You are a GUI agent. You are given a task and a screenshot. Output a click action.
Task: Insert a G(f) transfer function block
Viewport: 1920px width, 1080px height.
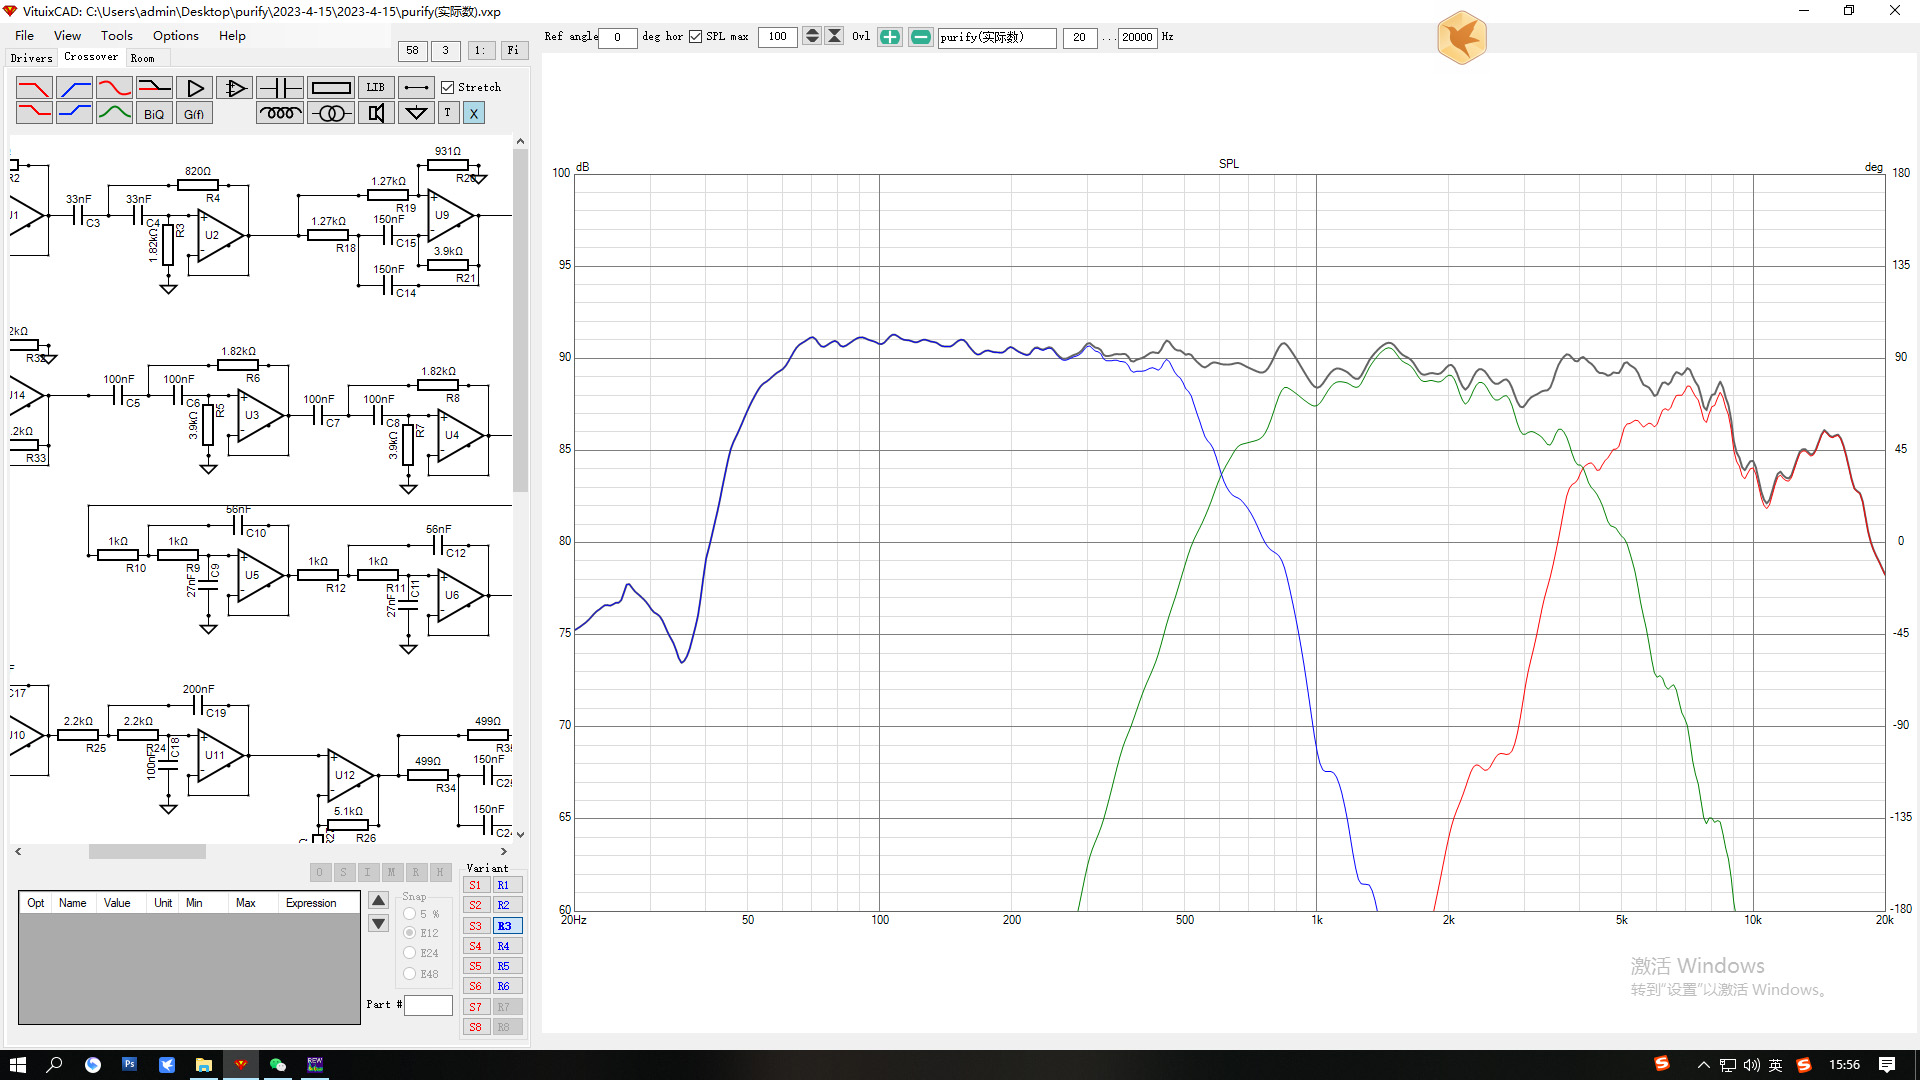194,113
